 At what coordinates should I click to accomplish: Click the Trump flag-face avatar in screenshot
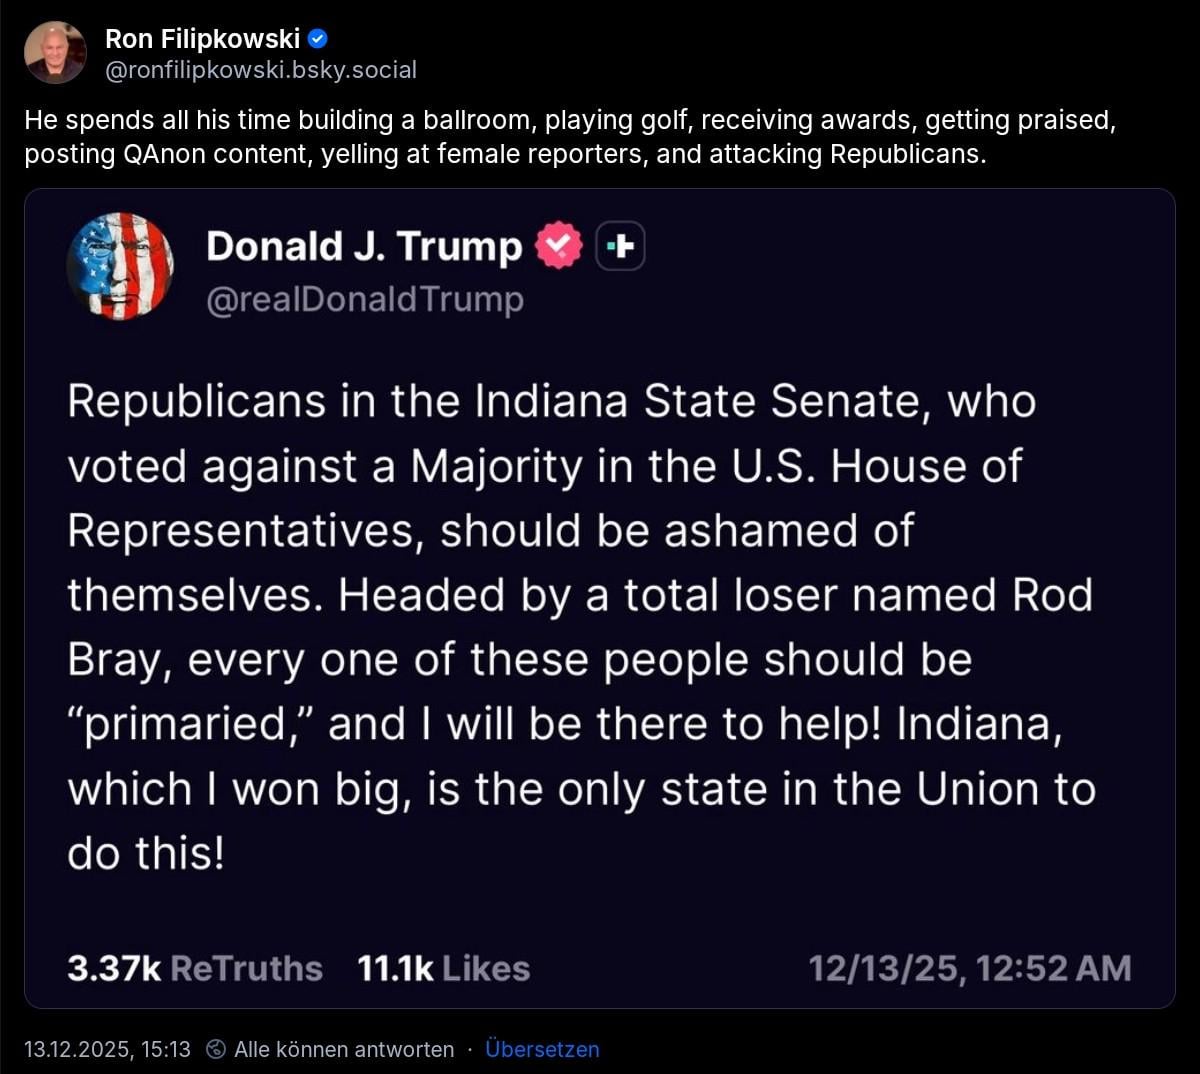(120, 266)
